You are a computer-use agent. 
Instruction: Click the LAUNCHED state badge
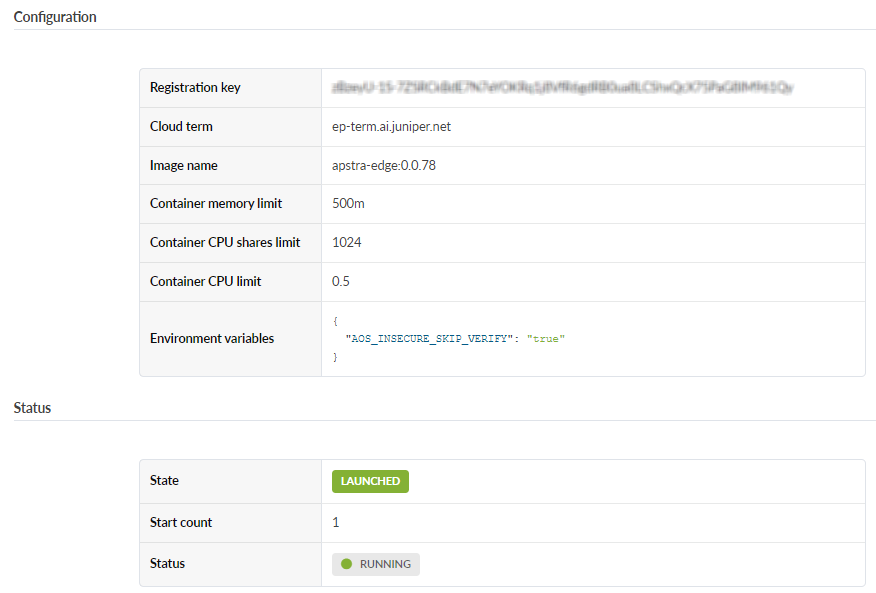point(370,481)
